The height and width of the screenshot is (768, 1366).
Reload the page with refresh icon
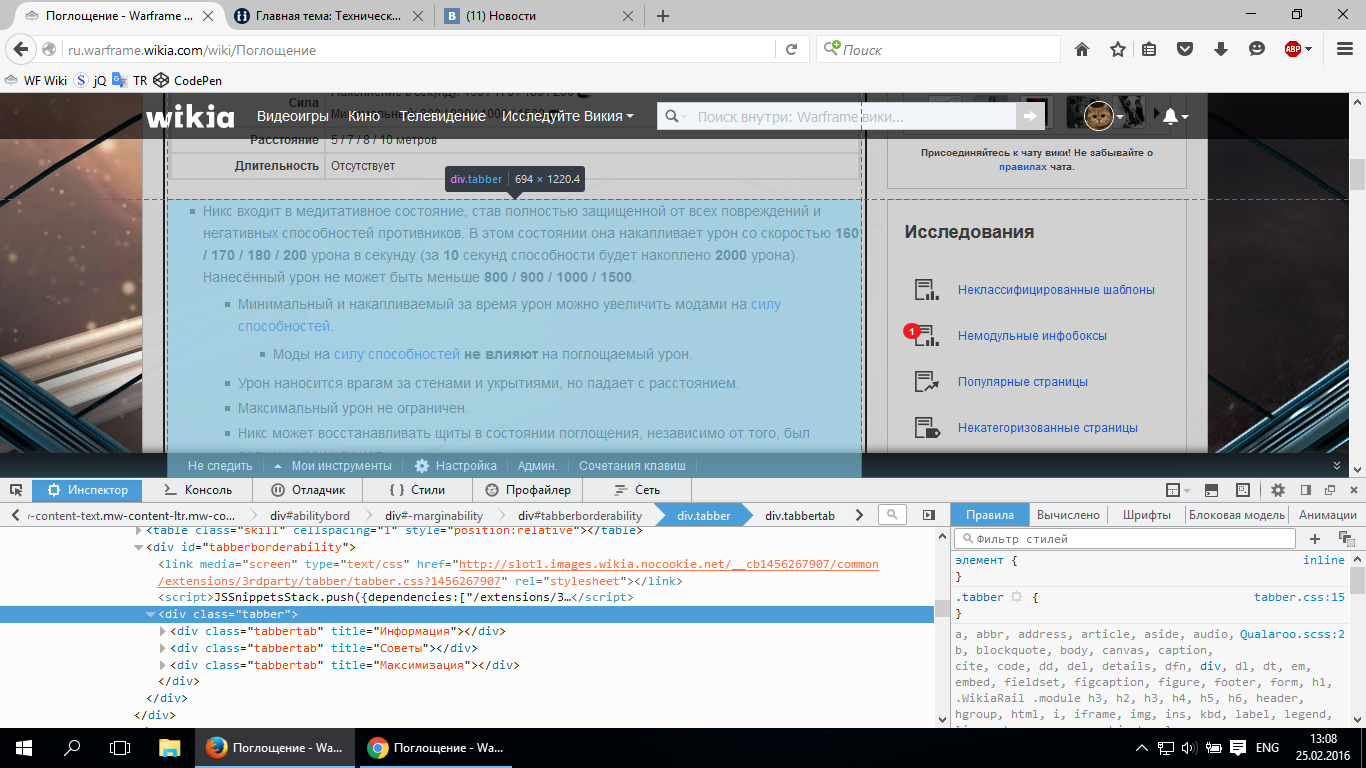coord(791,49)
